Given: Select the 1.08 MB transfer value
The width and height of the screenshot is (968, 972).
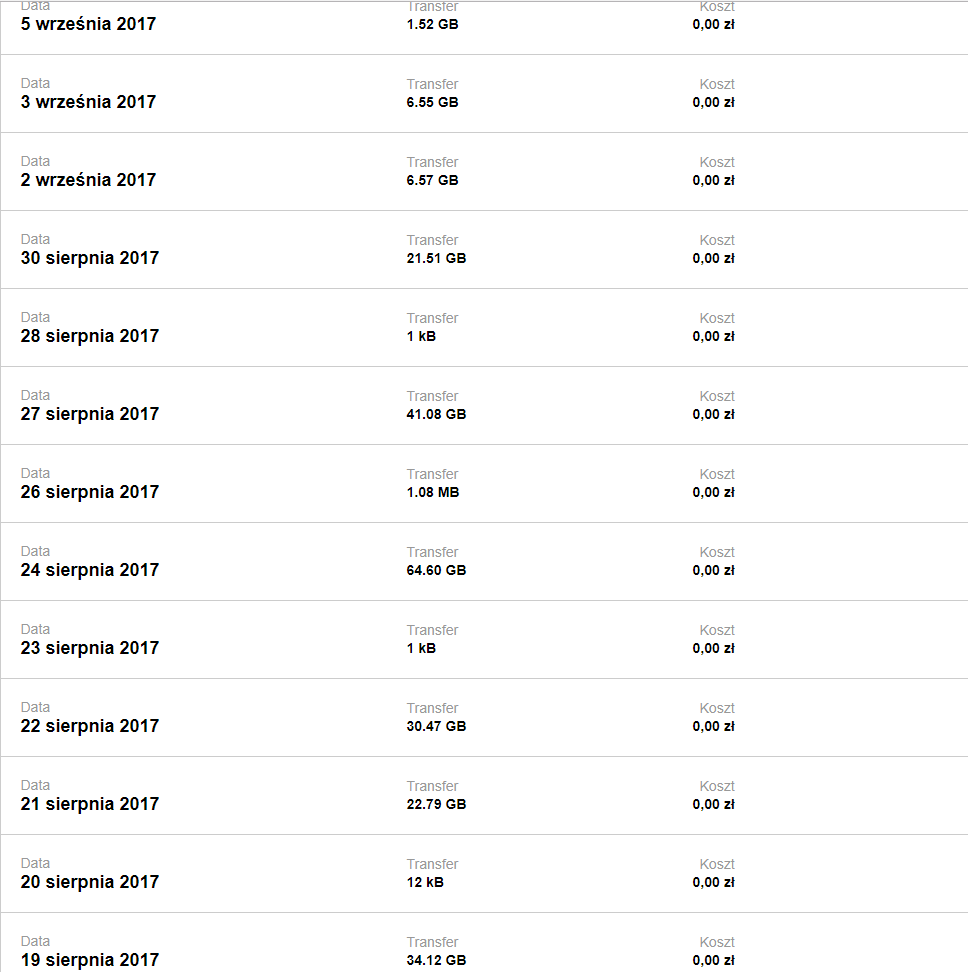Looking at the screenshot, I should [433, 493].
